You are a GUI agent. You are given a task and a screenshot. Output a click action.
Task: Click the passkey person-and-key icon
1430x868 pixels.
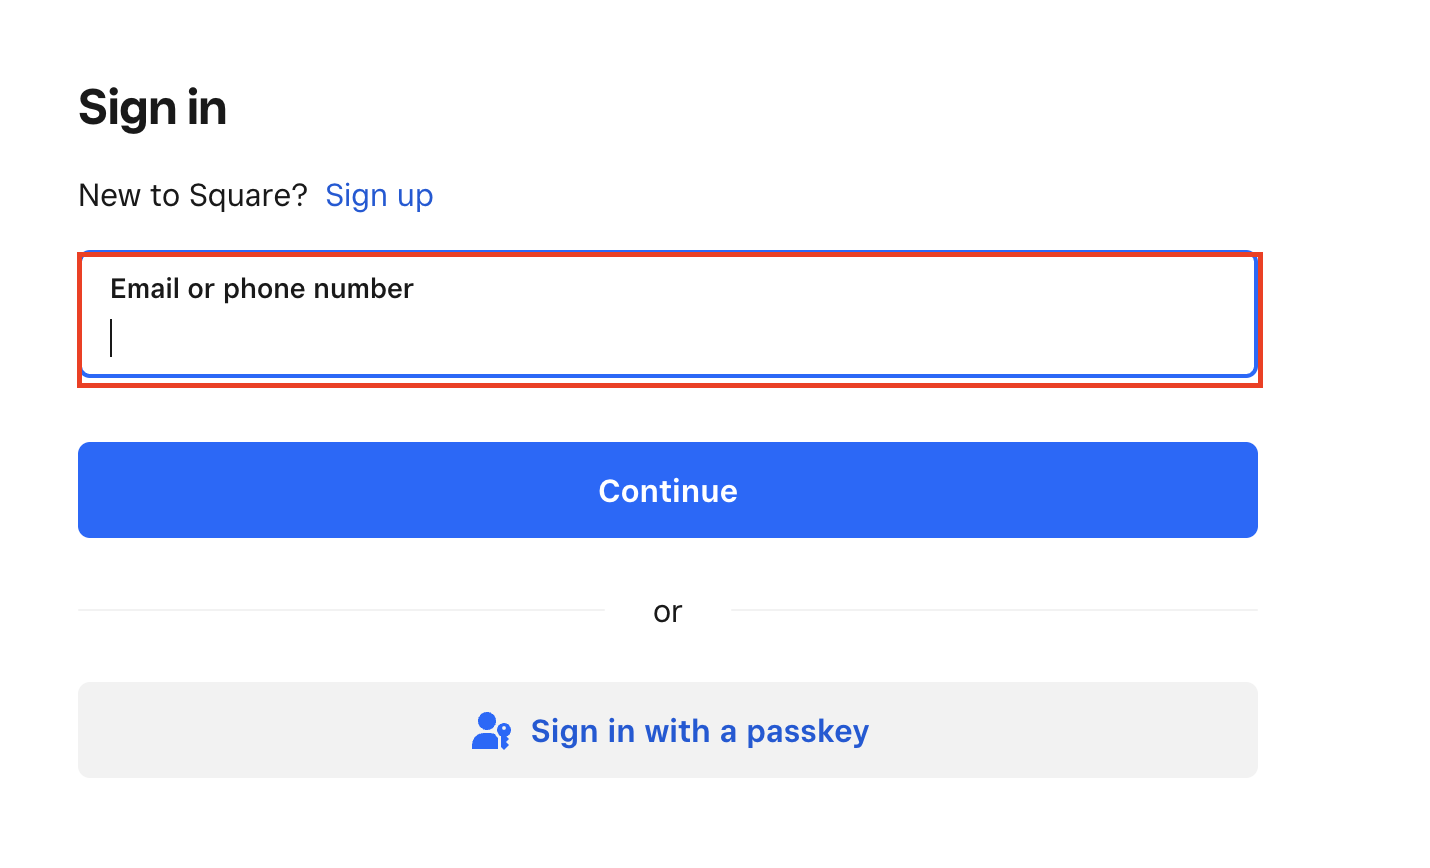click(491, 731)
